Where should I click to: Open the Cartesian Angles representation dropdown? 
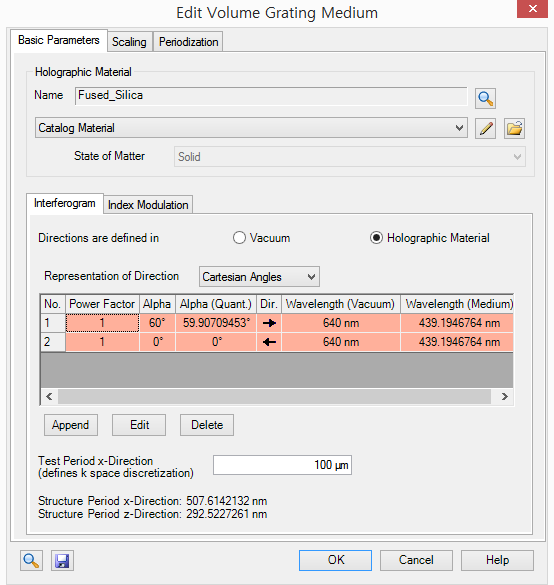pyautogui.click(x=259, y=277)
